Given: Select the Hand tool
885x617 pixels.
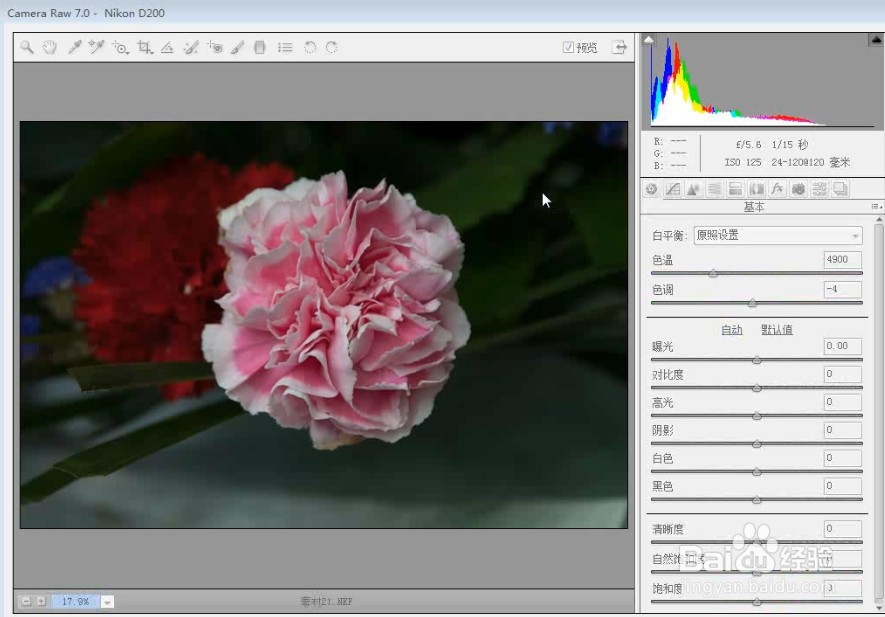Looking at the screenshot, I should 50,47.
